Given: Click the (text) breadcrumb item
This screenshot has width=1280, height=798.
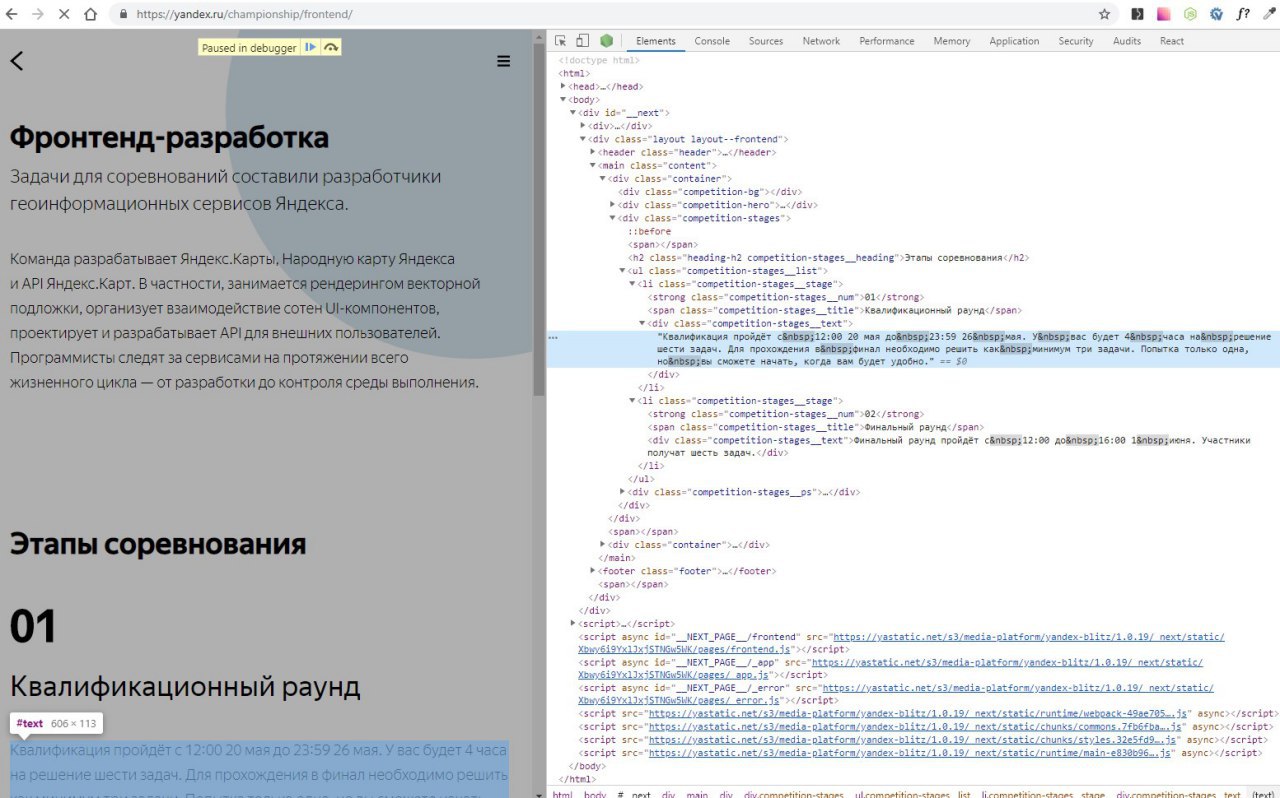Looking at the screenshot, I should click(x=1263, y=794).
